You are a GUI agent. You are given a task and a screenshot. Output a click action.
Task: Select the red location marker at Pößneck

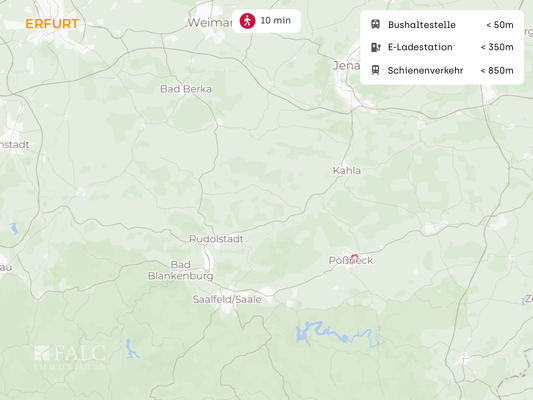tap(354, 257)
